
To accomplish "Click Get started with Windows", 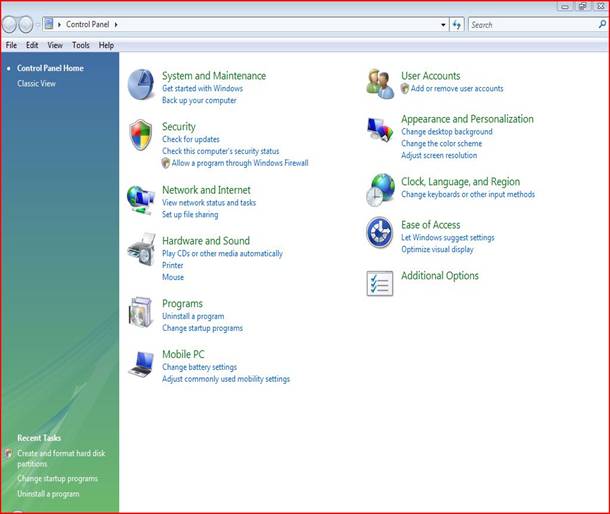I will click(202, 89).
